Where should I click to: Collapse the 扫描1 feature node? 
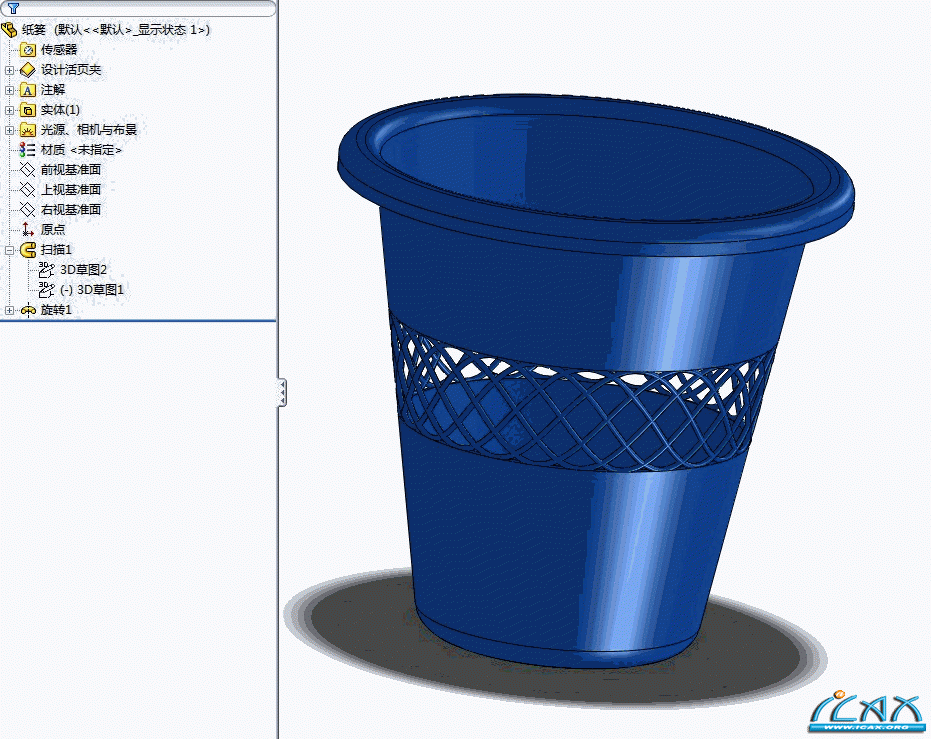9,250
